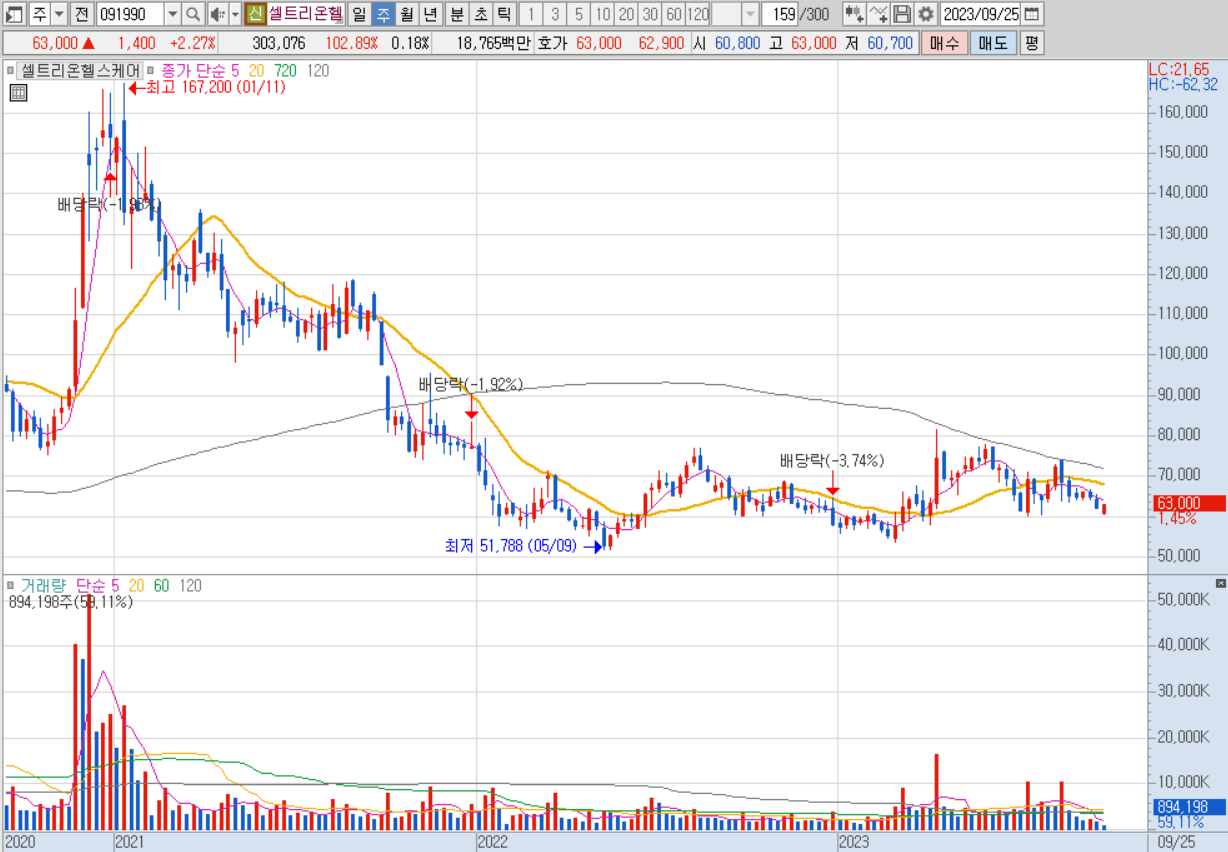Image resolution: width=1228 pixels, height=852 pixels.
Task: Choose the 20 interval button
Action: [x=626, y=14]
